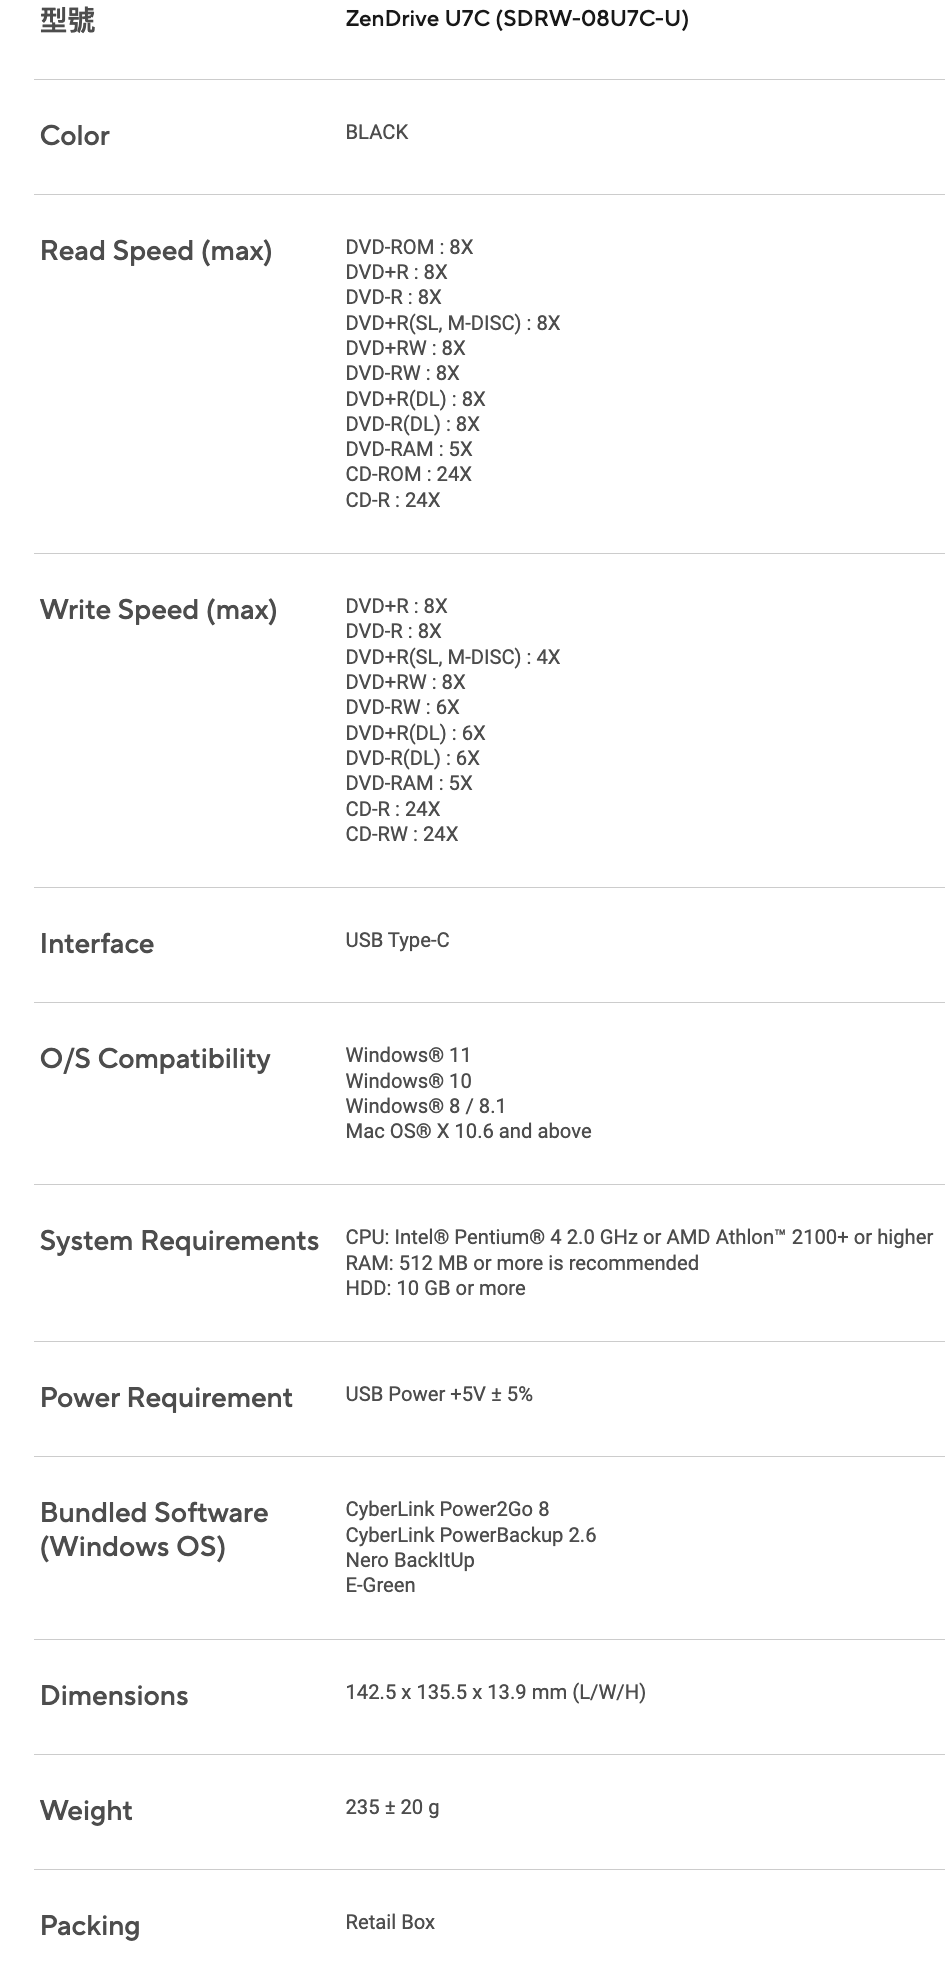Click the CD-RW : 24X write speed entry
This screenshot has width=945, height=1974.
401,834
